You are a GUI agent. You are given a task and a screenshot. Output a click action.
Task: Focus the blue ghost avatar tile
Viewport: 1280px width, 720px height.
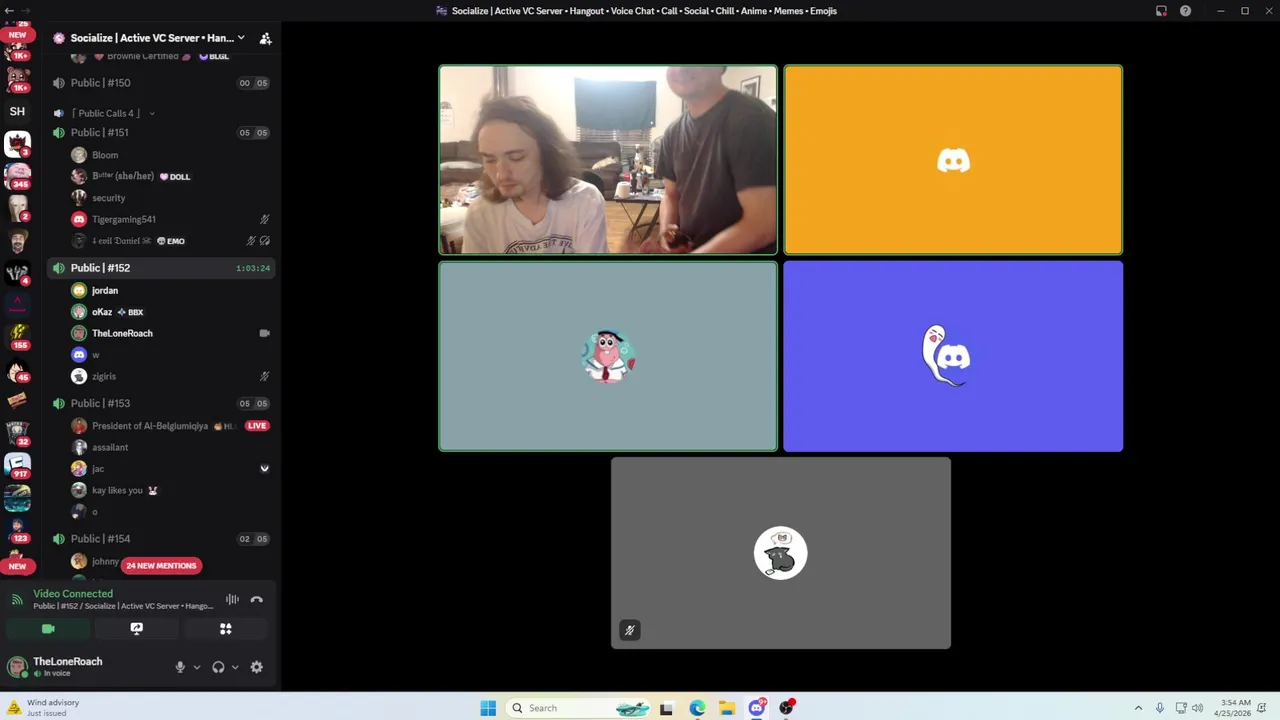[953, 357]
